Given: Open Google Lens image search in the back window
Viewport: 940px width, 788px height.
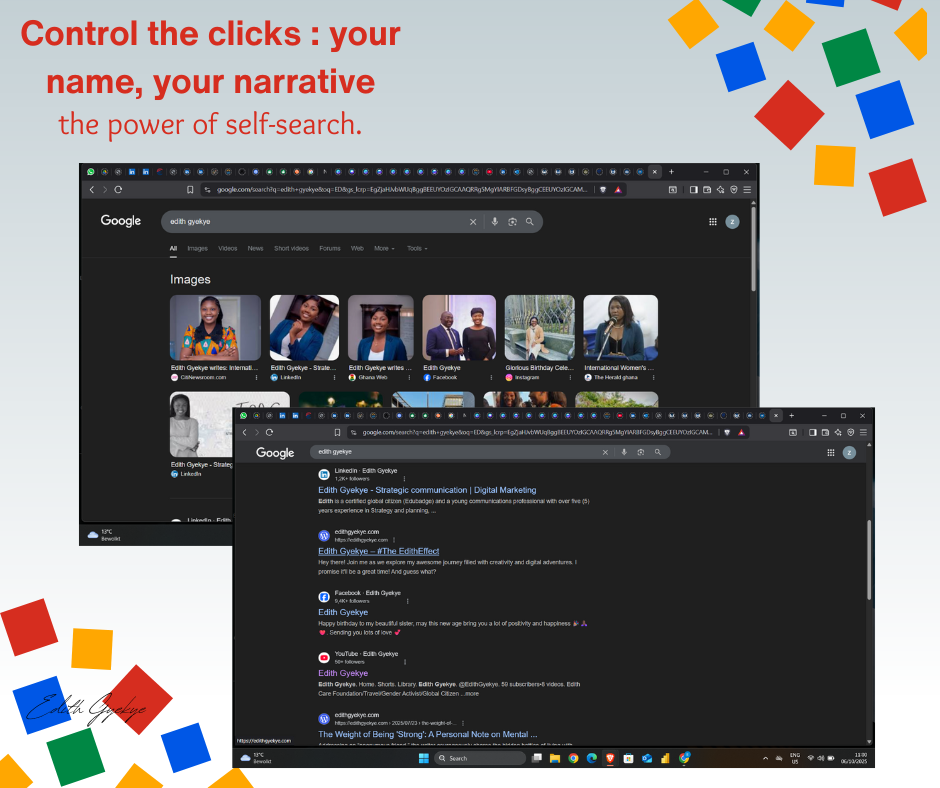Looking at the screenshot, I should [512, 221].
